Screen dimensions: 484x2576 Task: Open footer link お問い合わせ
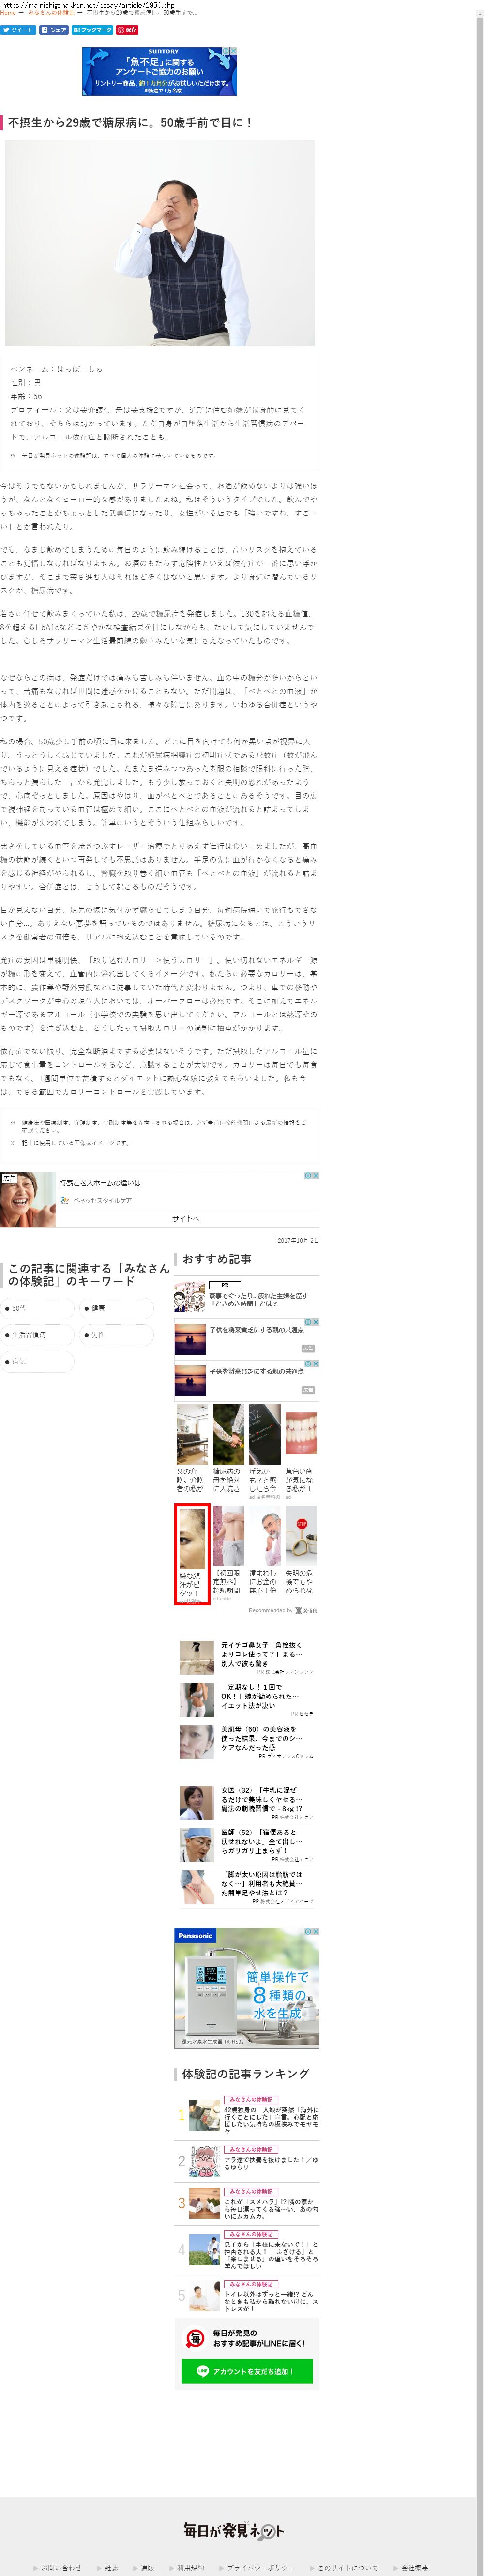tap(61, 2568)
